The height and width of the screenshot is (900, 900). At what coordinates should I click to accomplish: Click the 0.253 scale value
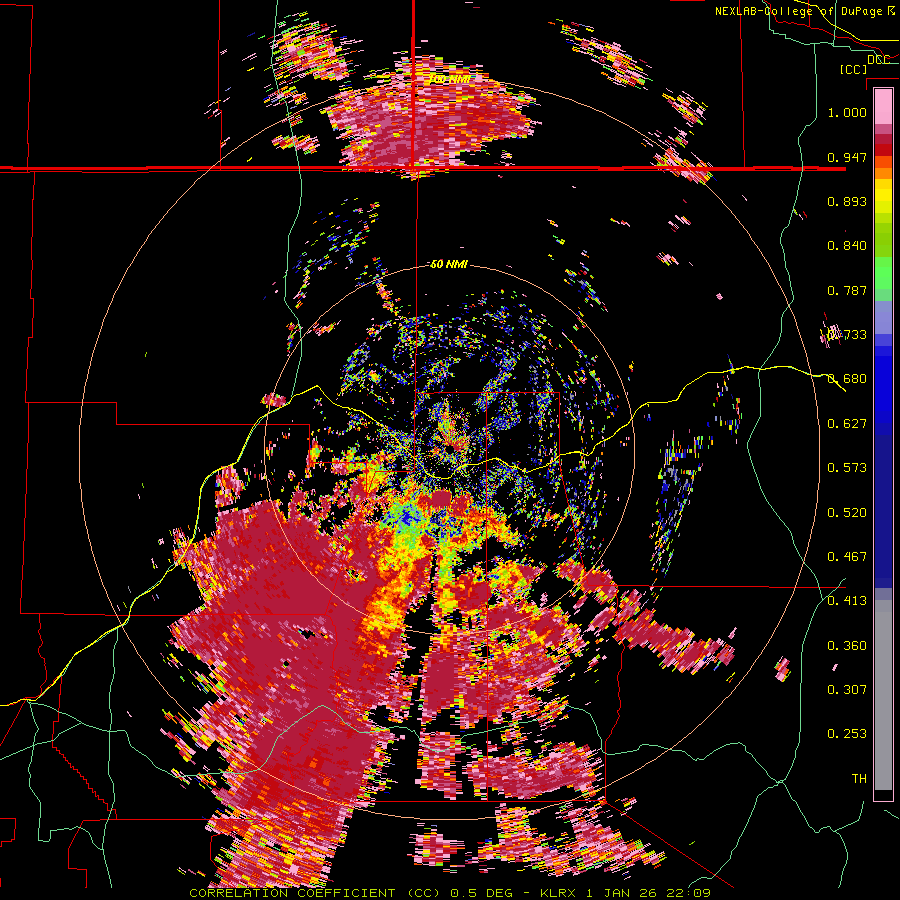click(x=847, y=734)
